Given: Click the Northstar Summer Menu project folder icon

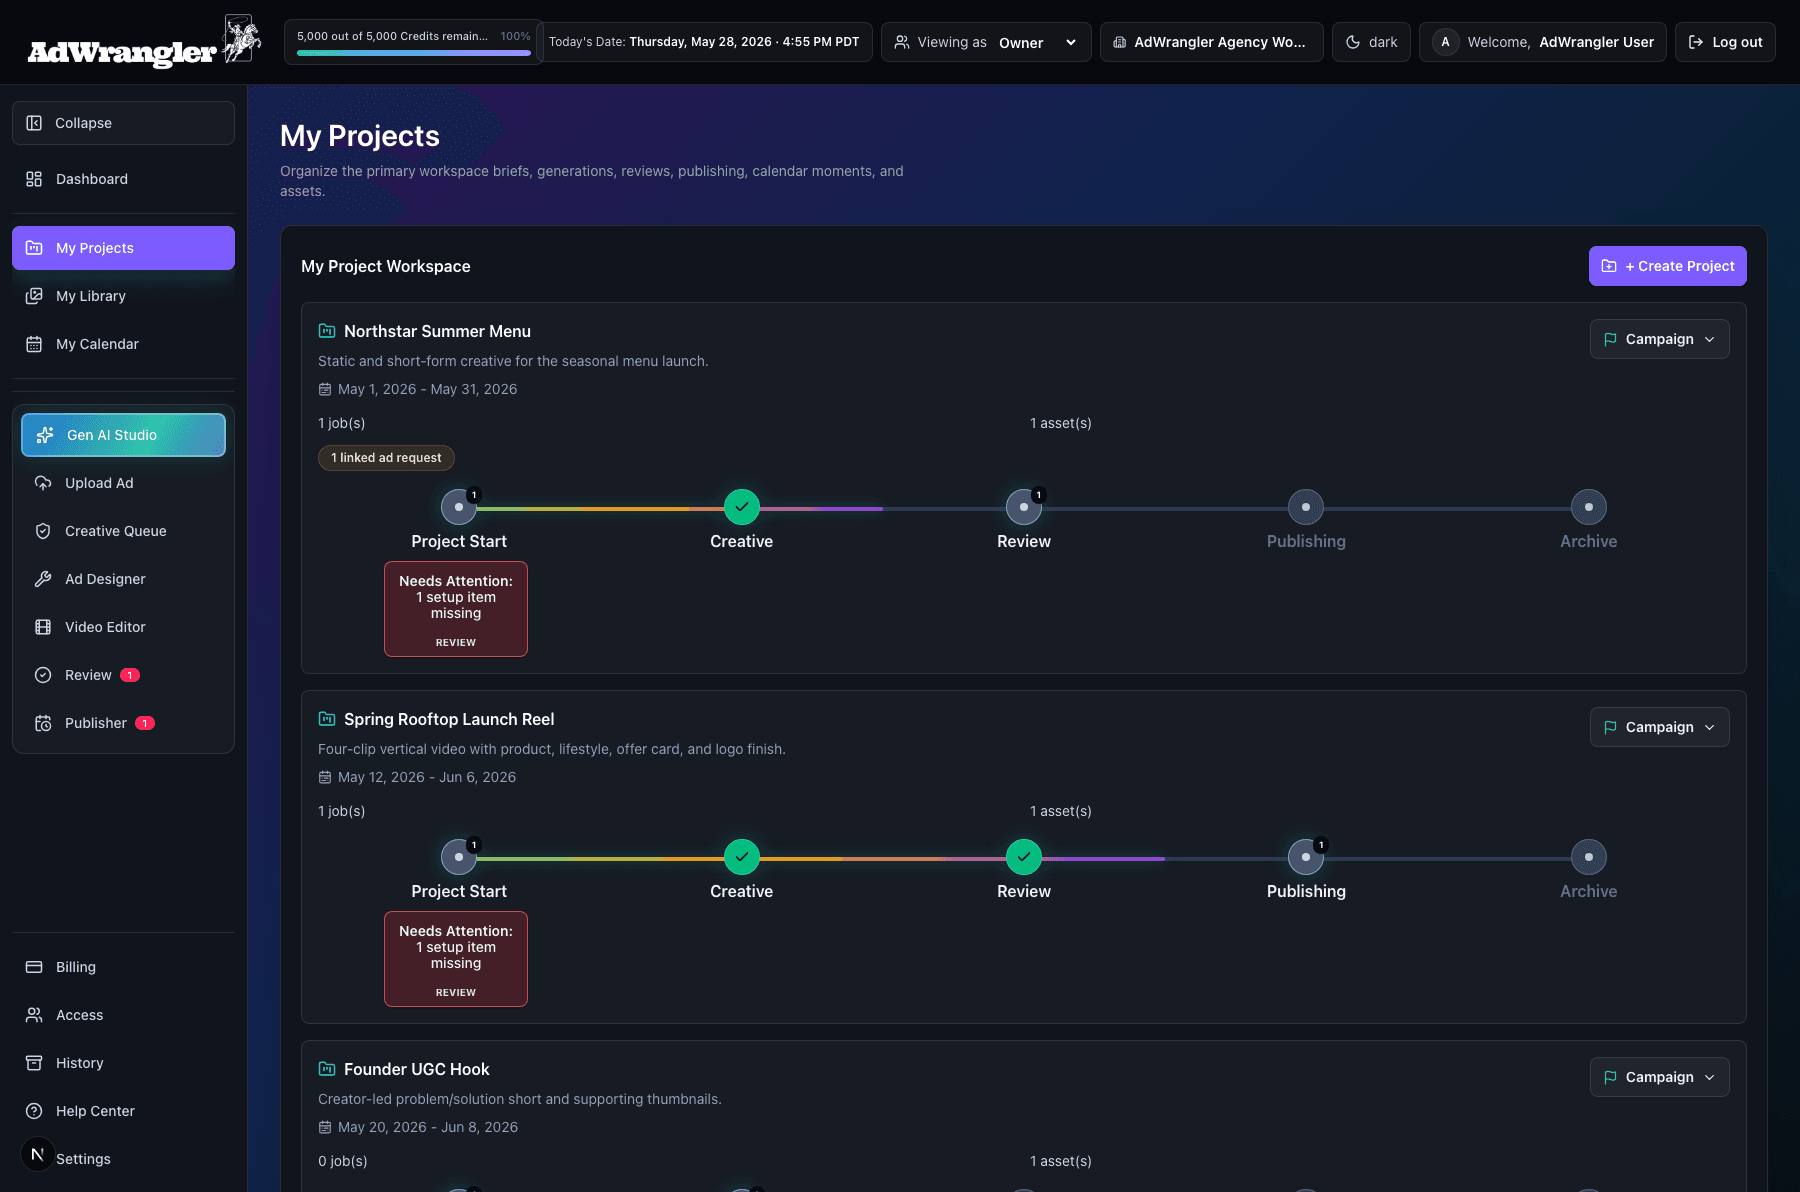Looking at the screenshot, I should [x=327, y=331].
